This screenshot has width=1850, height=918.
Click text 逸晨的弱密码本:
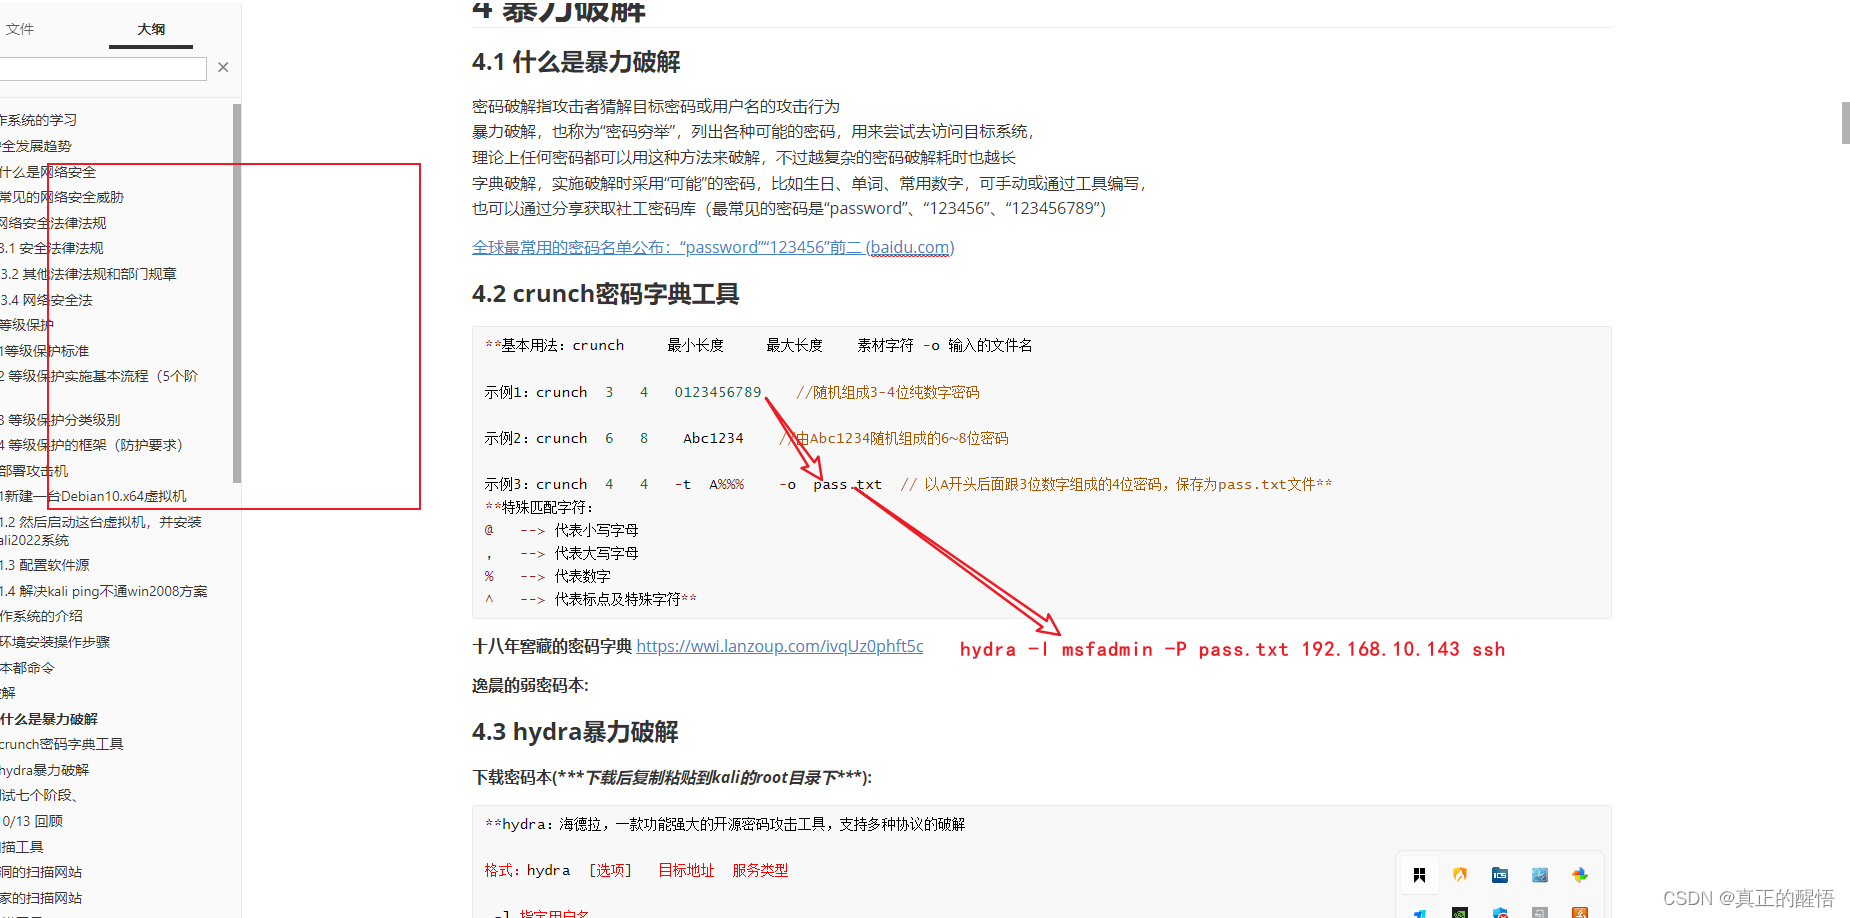tap(530, 685)
